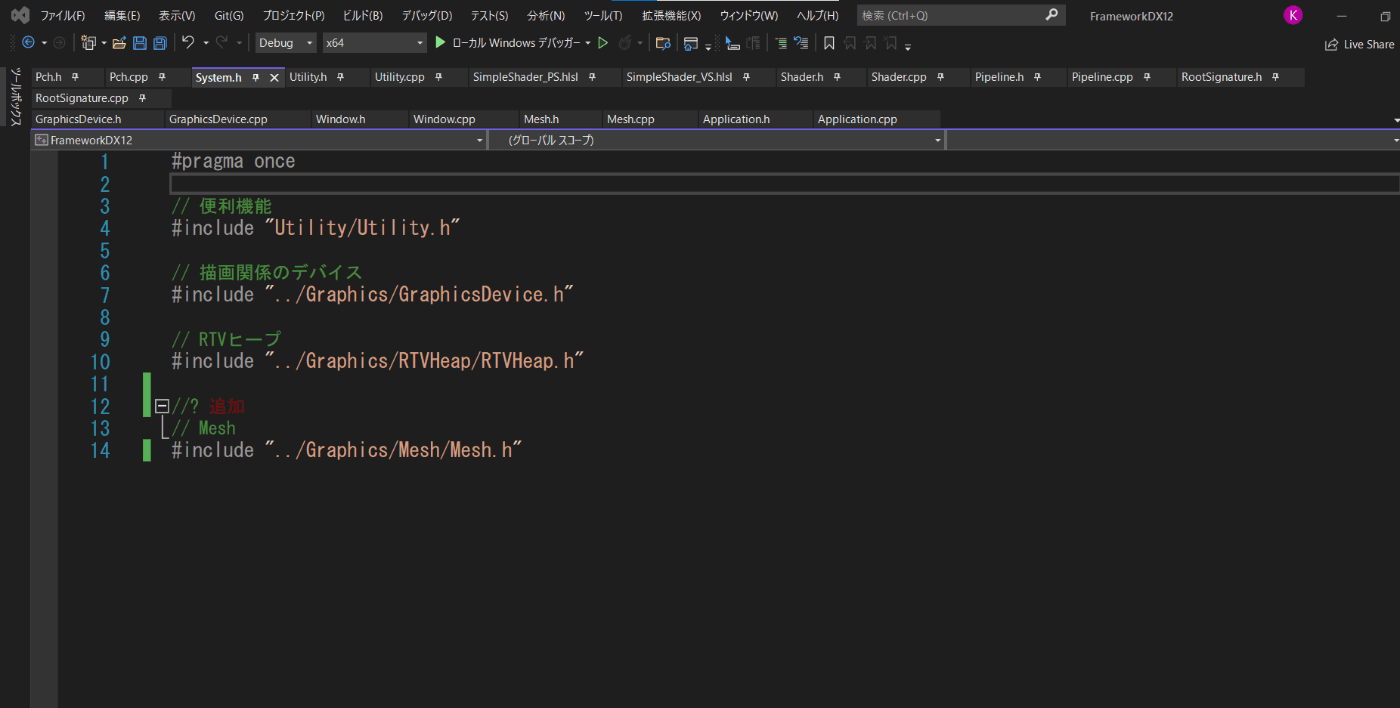Close the System.h tab
Image resolution: width=1400 pixels, height=708 pixels.
coord(274,77)
